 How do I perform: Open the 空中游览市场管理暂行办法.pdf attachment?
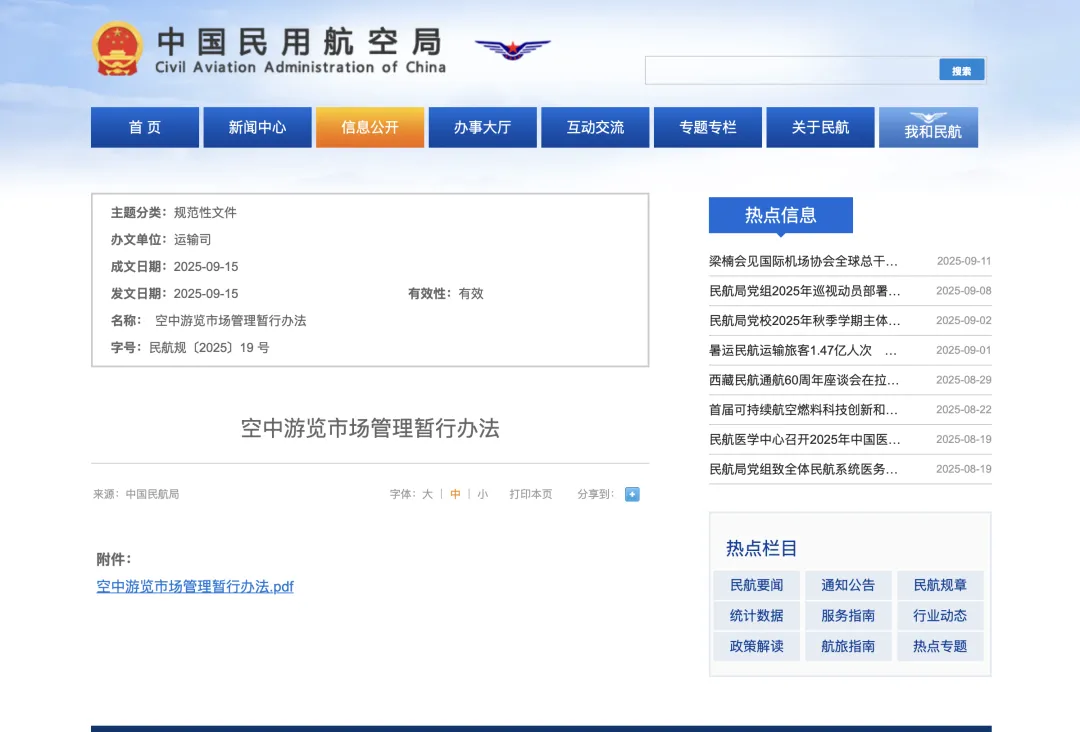click(x=194, y=586)
